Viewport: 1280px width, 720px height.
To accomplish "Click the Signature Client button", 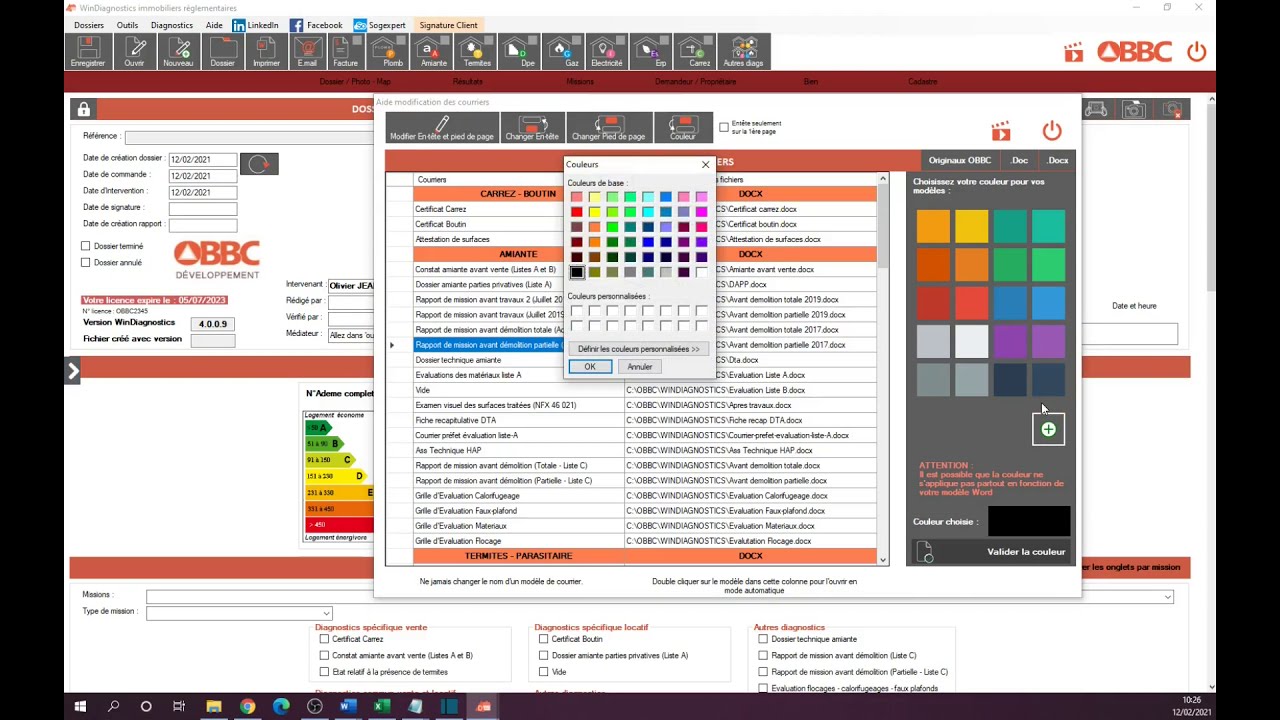I will [448, 25].
